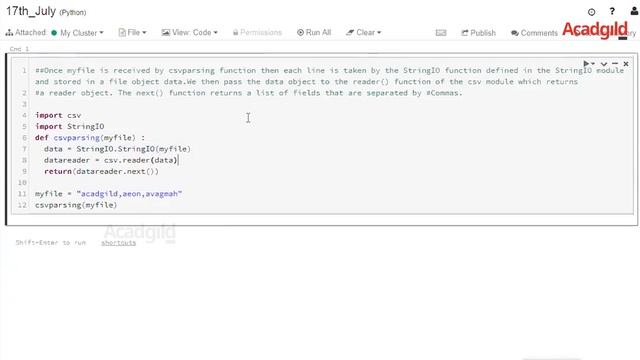Click the data = StringIO.StringIO(myfile) line
Viewport: 640px width, 360px height.
pos(117,149)
